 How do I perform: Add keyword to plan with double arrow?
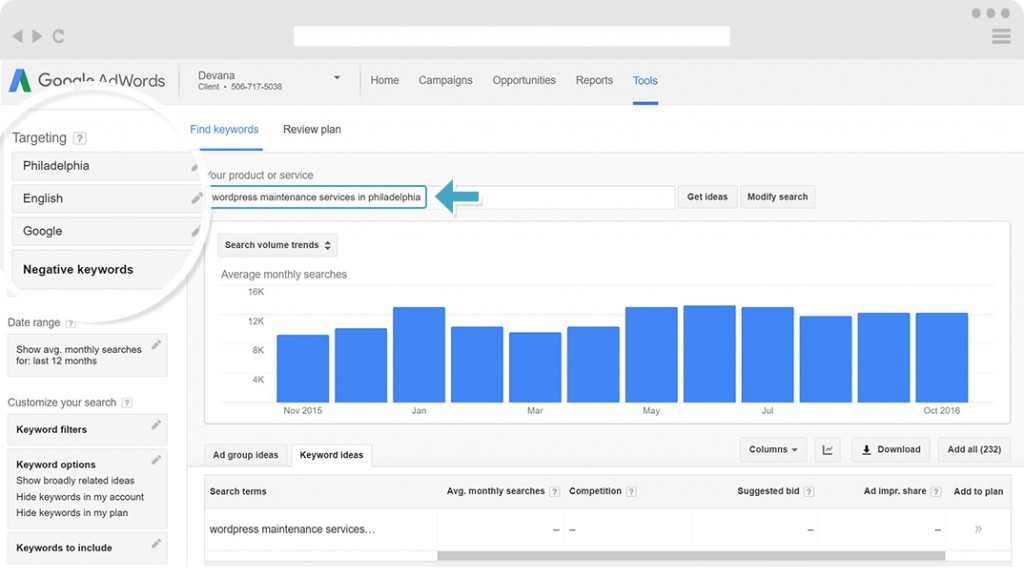tap(977, 529)
